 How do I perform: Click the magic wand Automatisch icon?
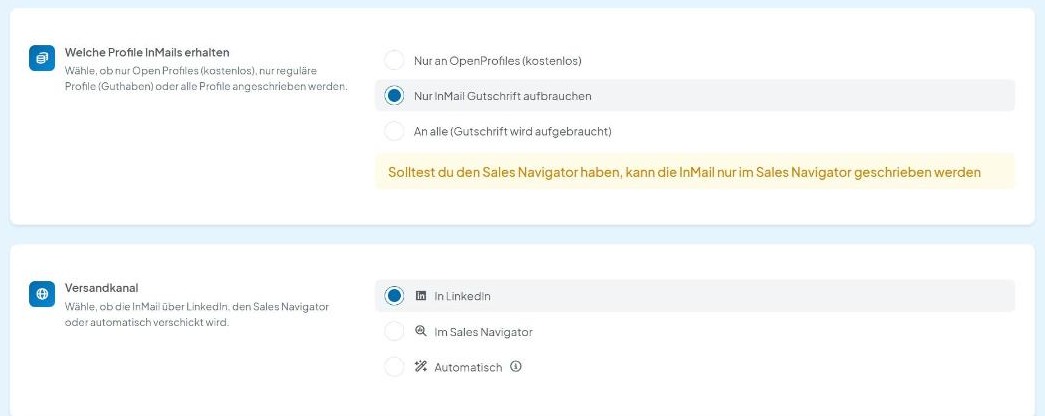click(421, 366)
